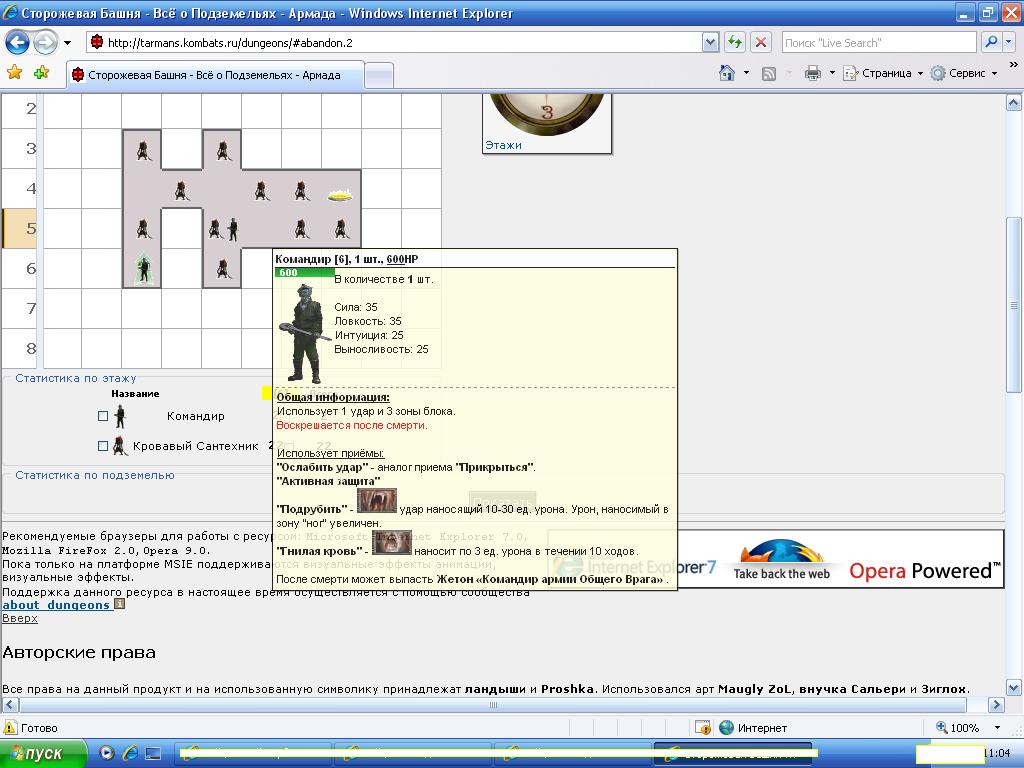Viewport: 1024px width, 768px height.
Task: Launch Windows Media Player from quick launch
Action: 107,753
